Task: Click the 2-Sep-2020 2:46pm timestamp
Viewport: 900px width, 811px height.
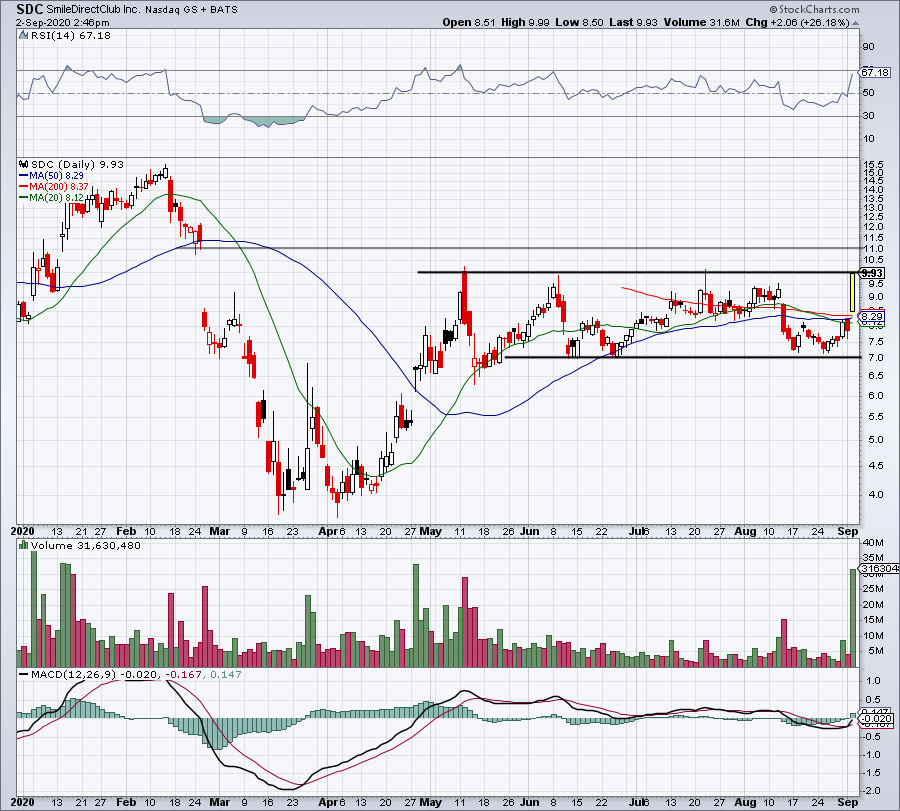Action: click(62, 23)
